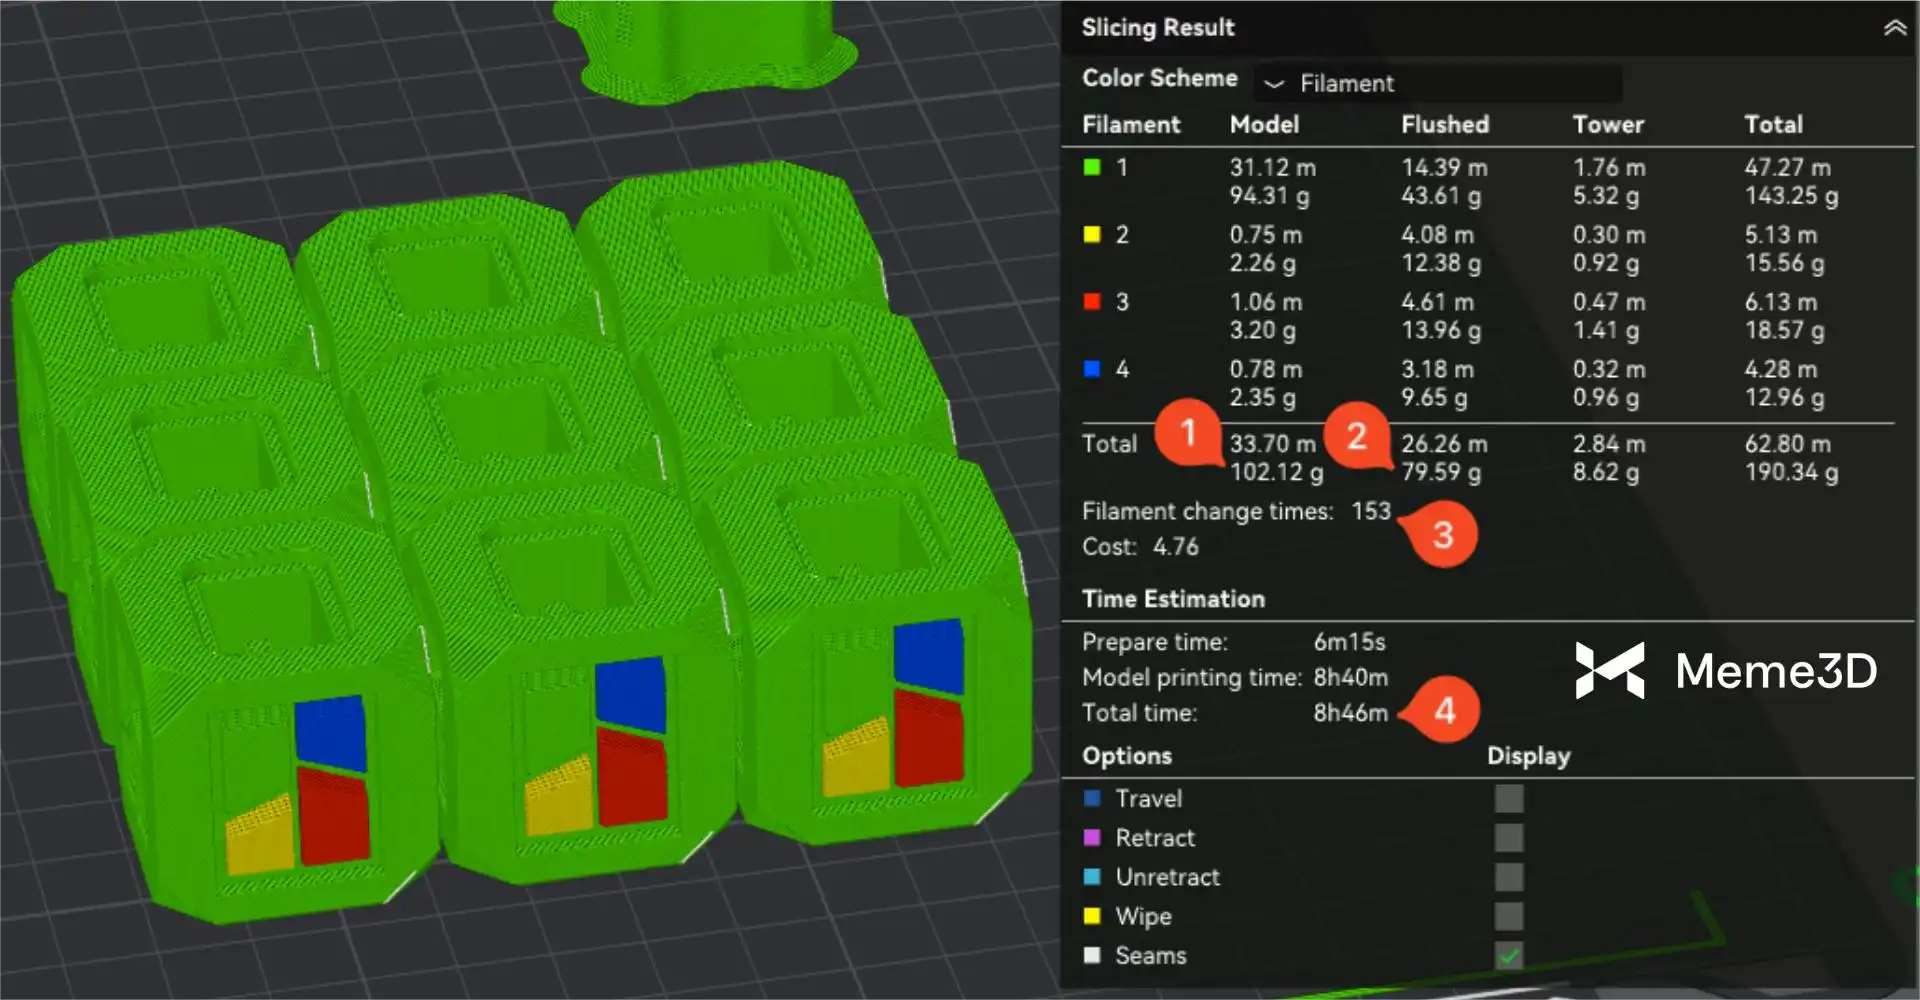Click the Flushed column header
This screenshot has width=1920, height=1000.
click(x=1444, y=125)
